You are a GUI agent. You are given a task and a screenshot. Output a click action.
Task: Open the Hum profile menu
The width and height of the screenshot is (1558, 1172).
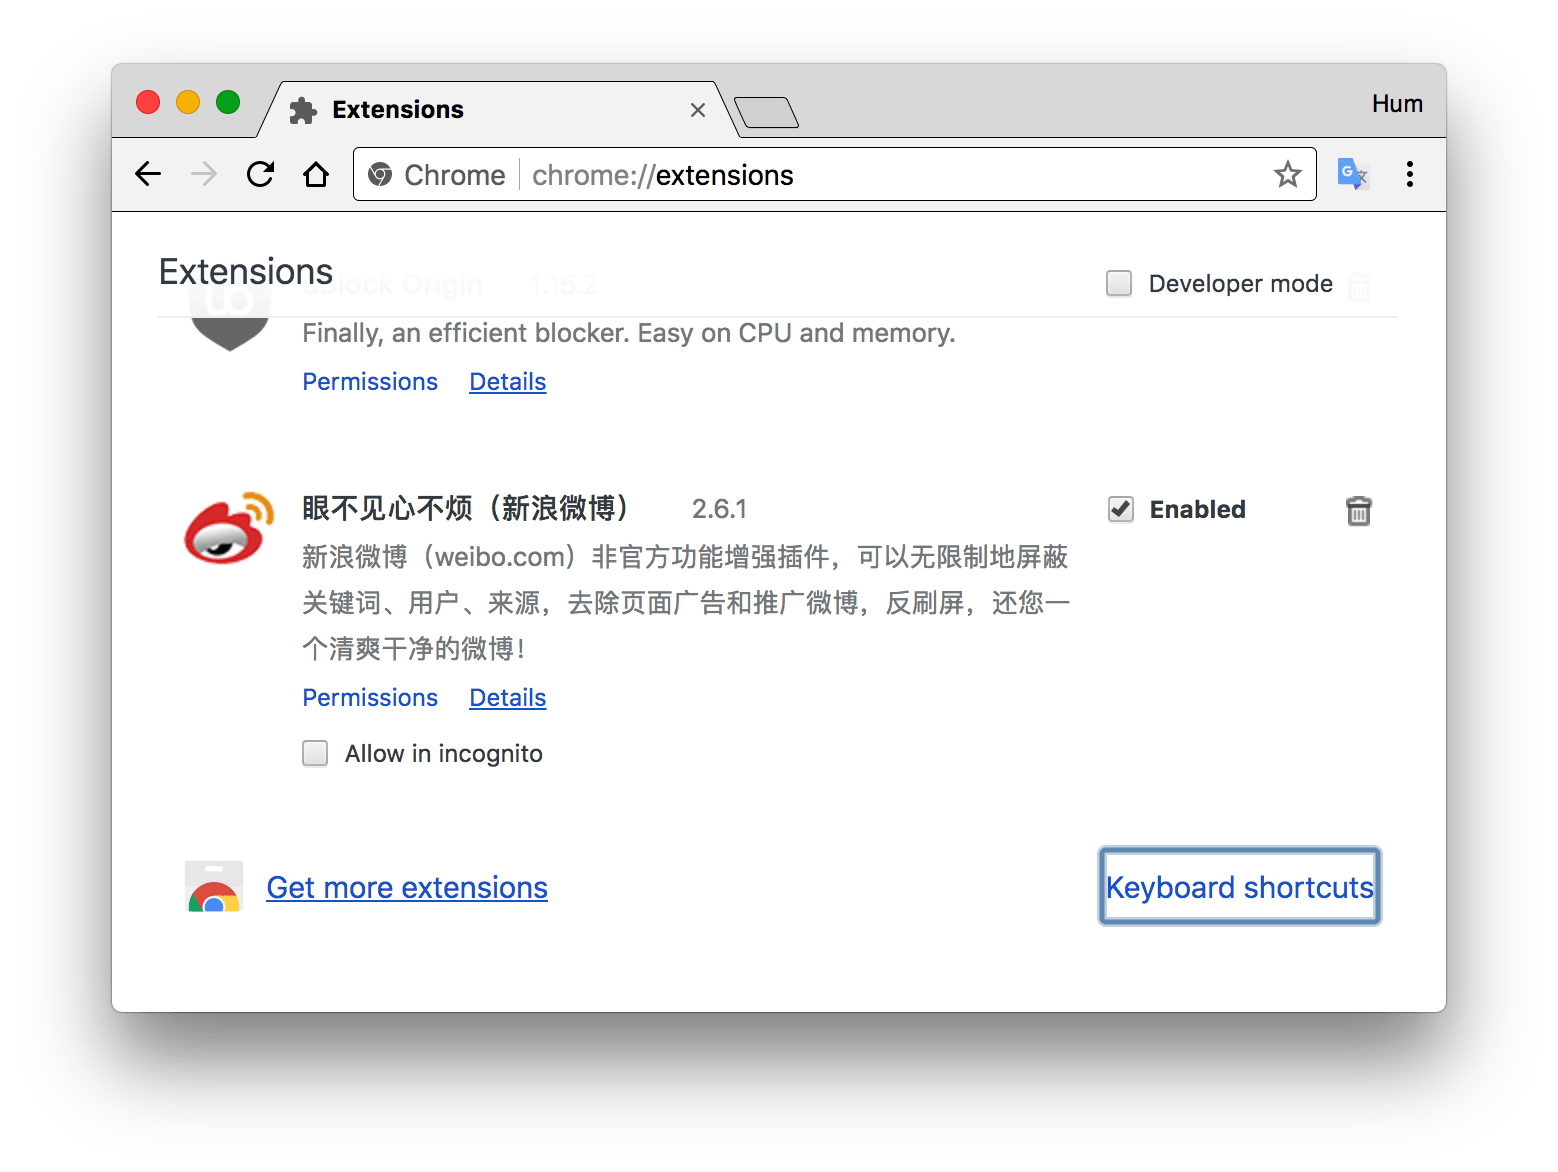pos(1396,104)
